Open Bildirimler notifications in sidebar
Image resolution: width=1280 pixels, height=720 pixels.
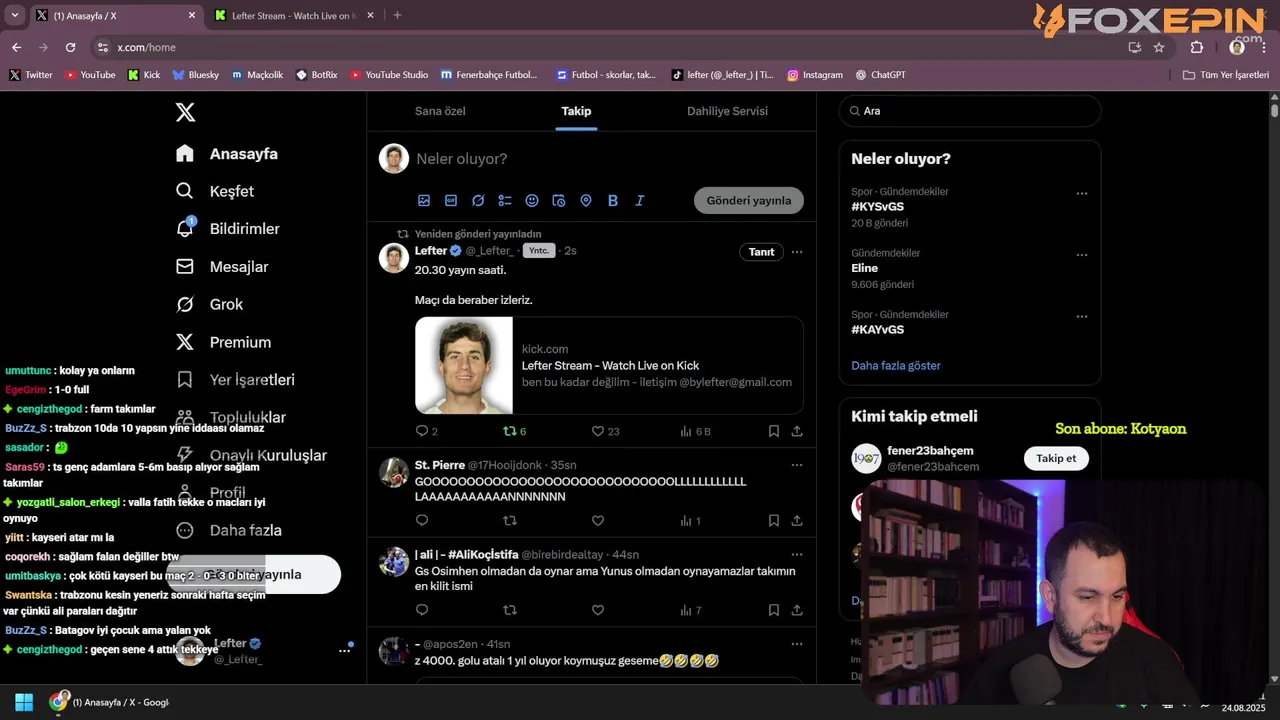[228, 229]
